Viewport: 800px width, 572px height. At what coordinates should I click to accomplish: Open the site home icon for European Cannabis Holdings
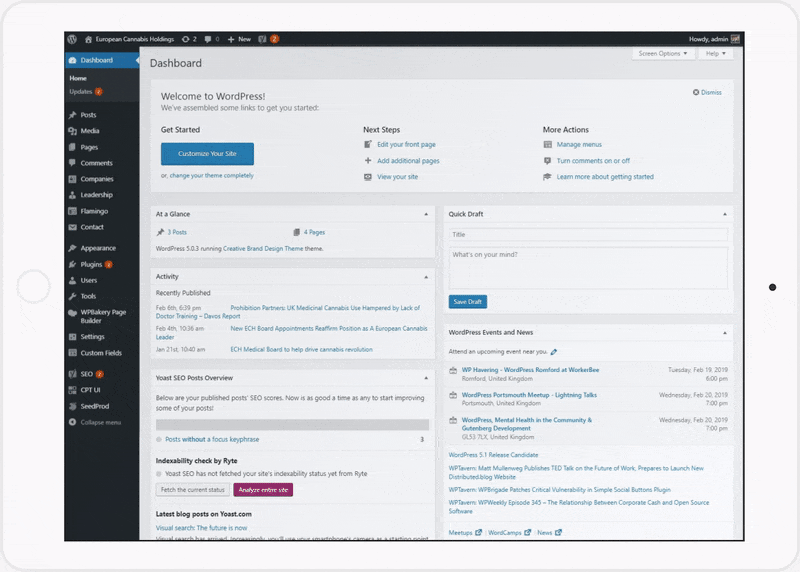point(88,39)
